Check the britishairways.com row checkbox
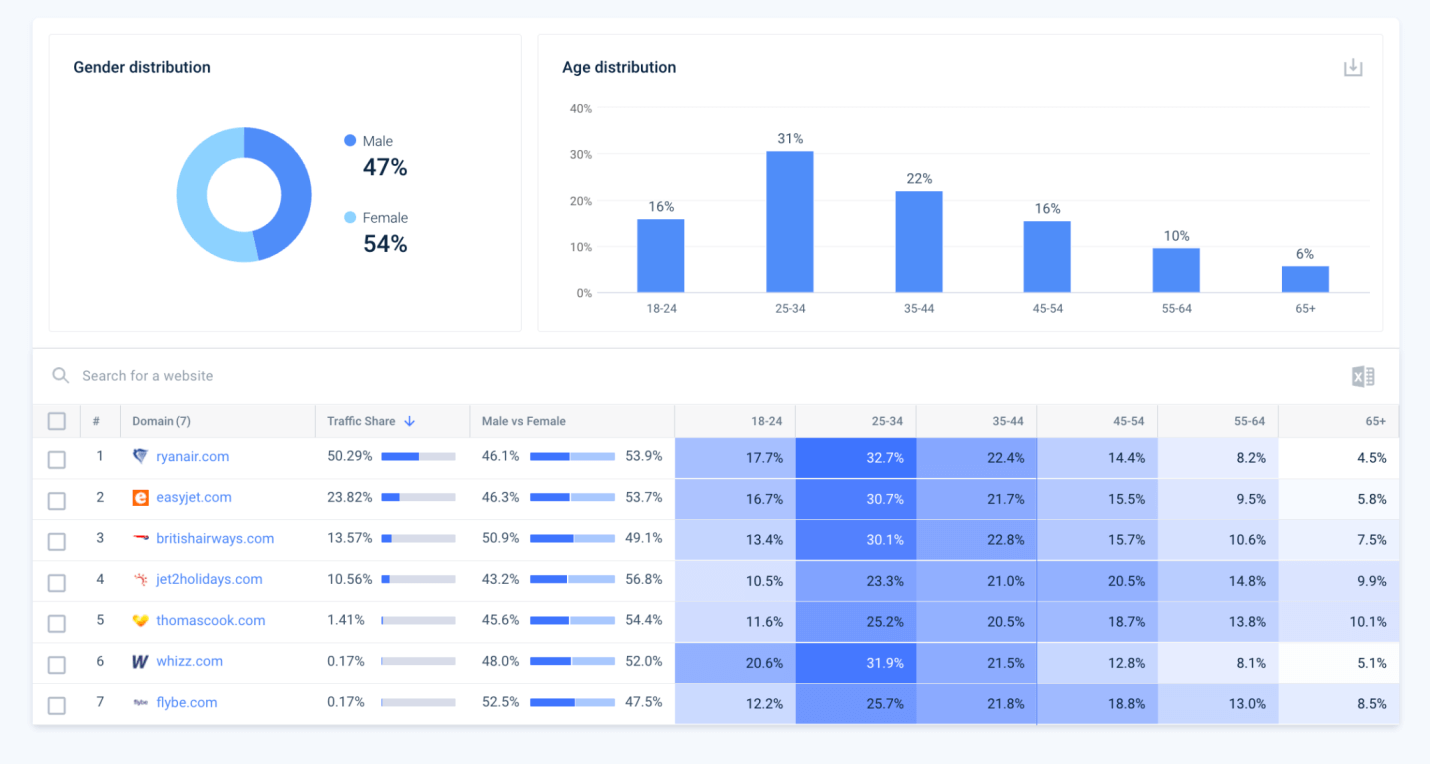1430x764 pixels. tap(57, 541)
